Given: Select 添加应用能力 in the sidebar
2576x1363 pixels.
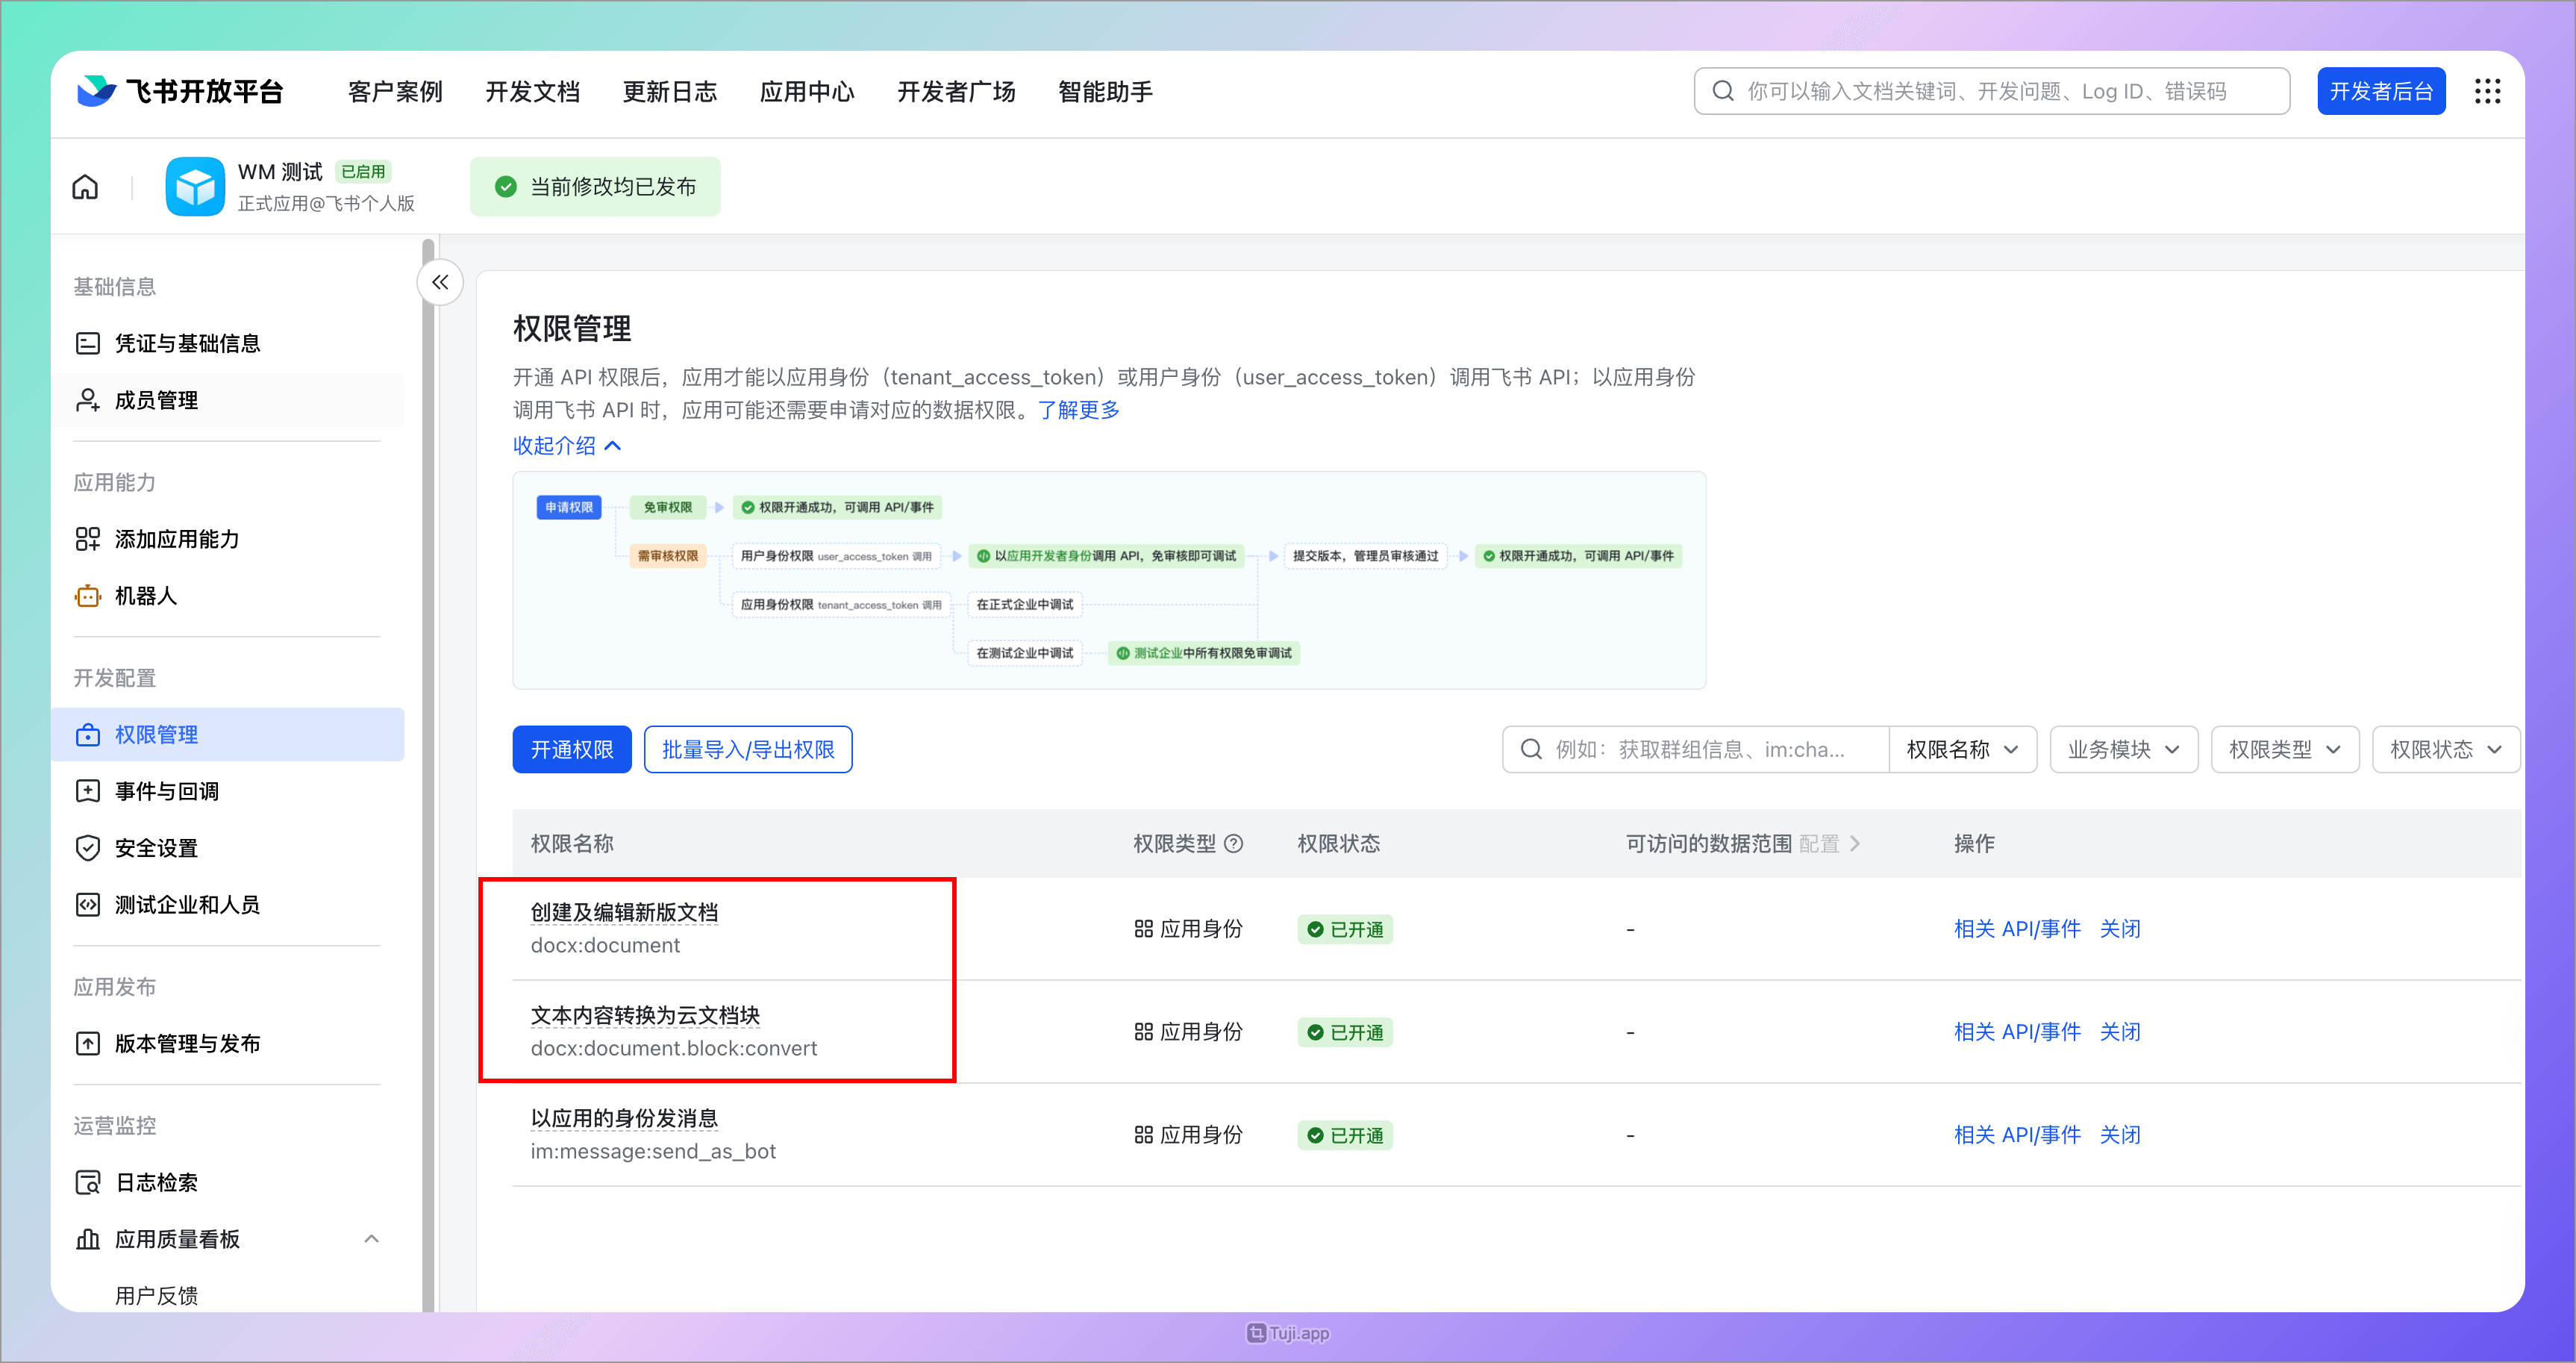Looking at the screenshot, I should click(x=175, y=539).
